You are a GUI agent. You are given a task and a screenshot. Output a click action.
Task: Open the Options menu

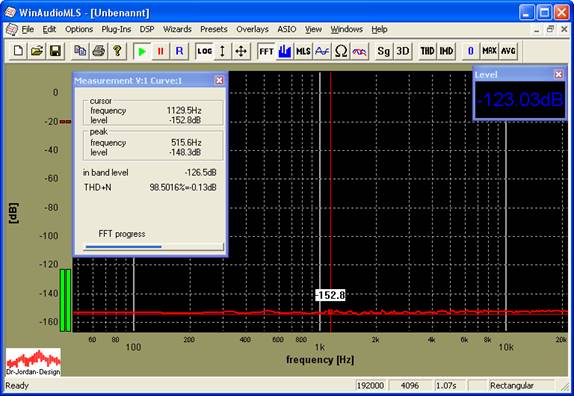(79, 29)
